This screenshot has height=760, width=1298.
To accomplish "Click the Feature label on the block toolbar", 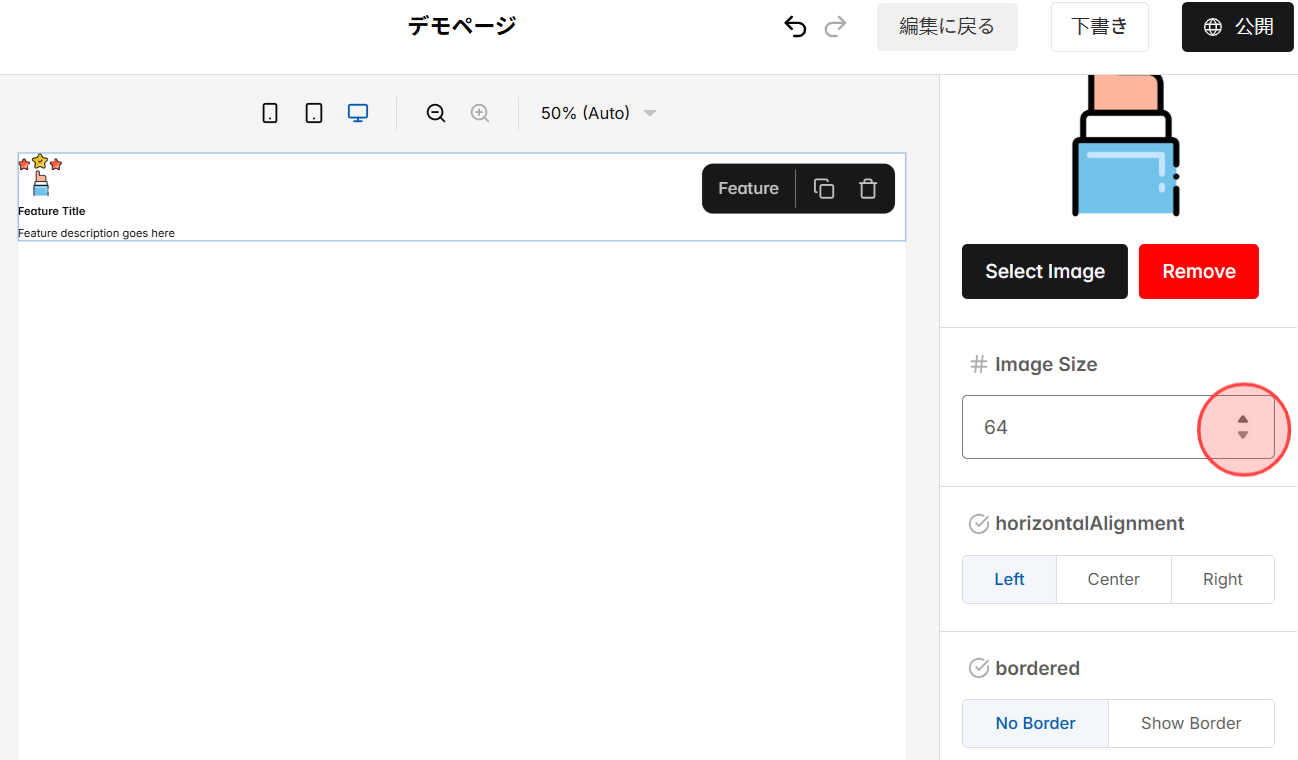I will point(748,188).
